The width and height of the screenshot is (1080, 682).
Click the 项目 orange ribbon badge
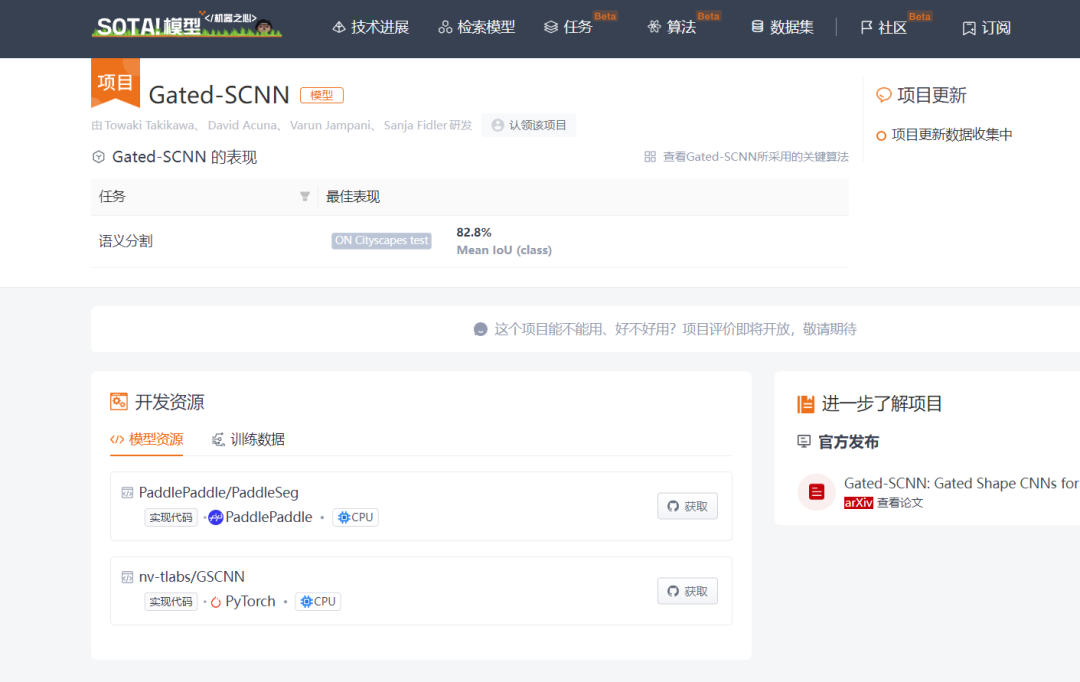coord(115,83)
